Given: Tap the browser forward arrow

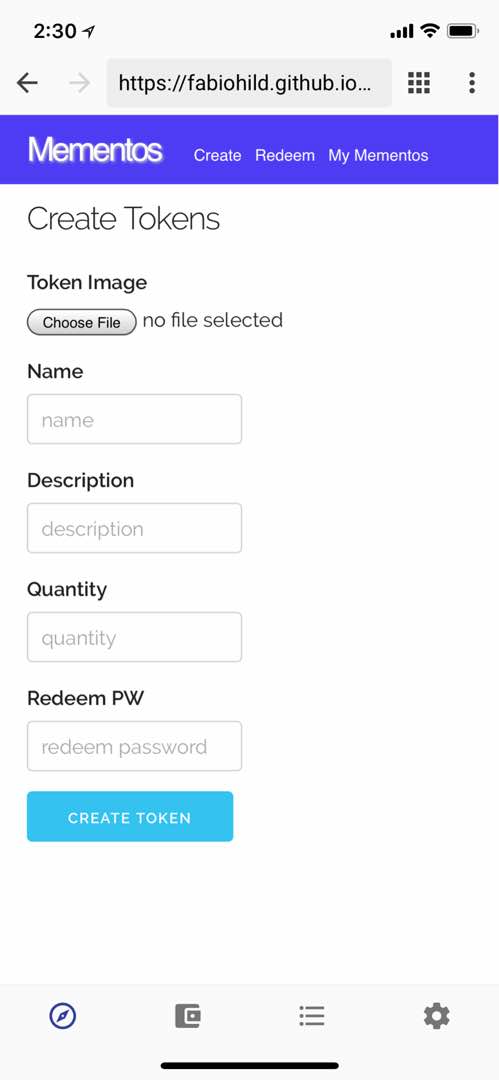Looking at the screenshot, I should pyautogui.click(x=80, y=83).
